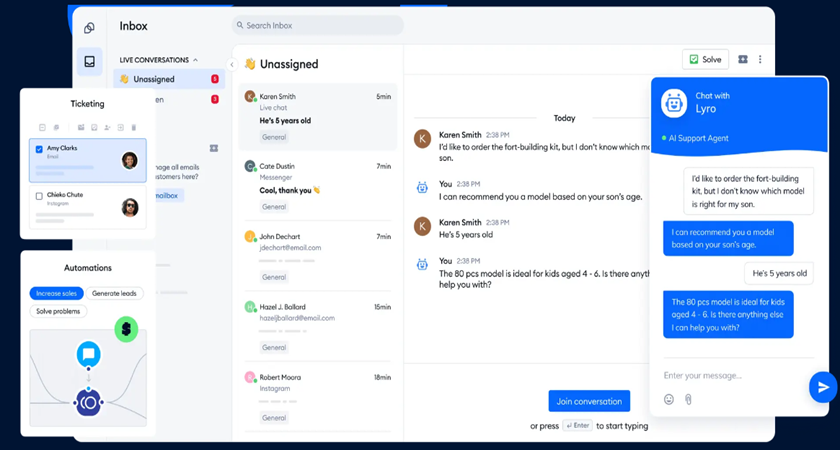Viewport: 840px width, 450px height.
Task: Click 'I can recommend you a model' Lyro bubble
Action: (x=728, y=238)
